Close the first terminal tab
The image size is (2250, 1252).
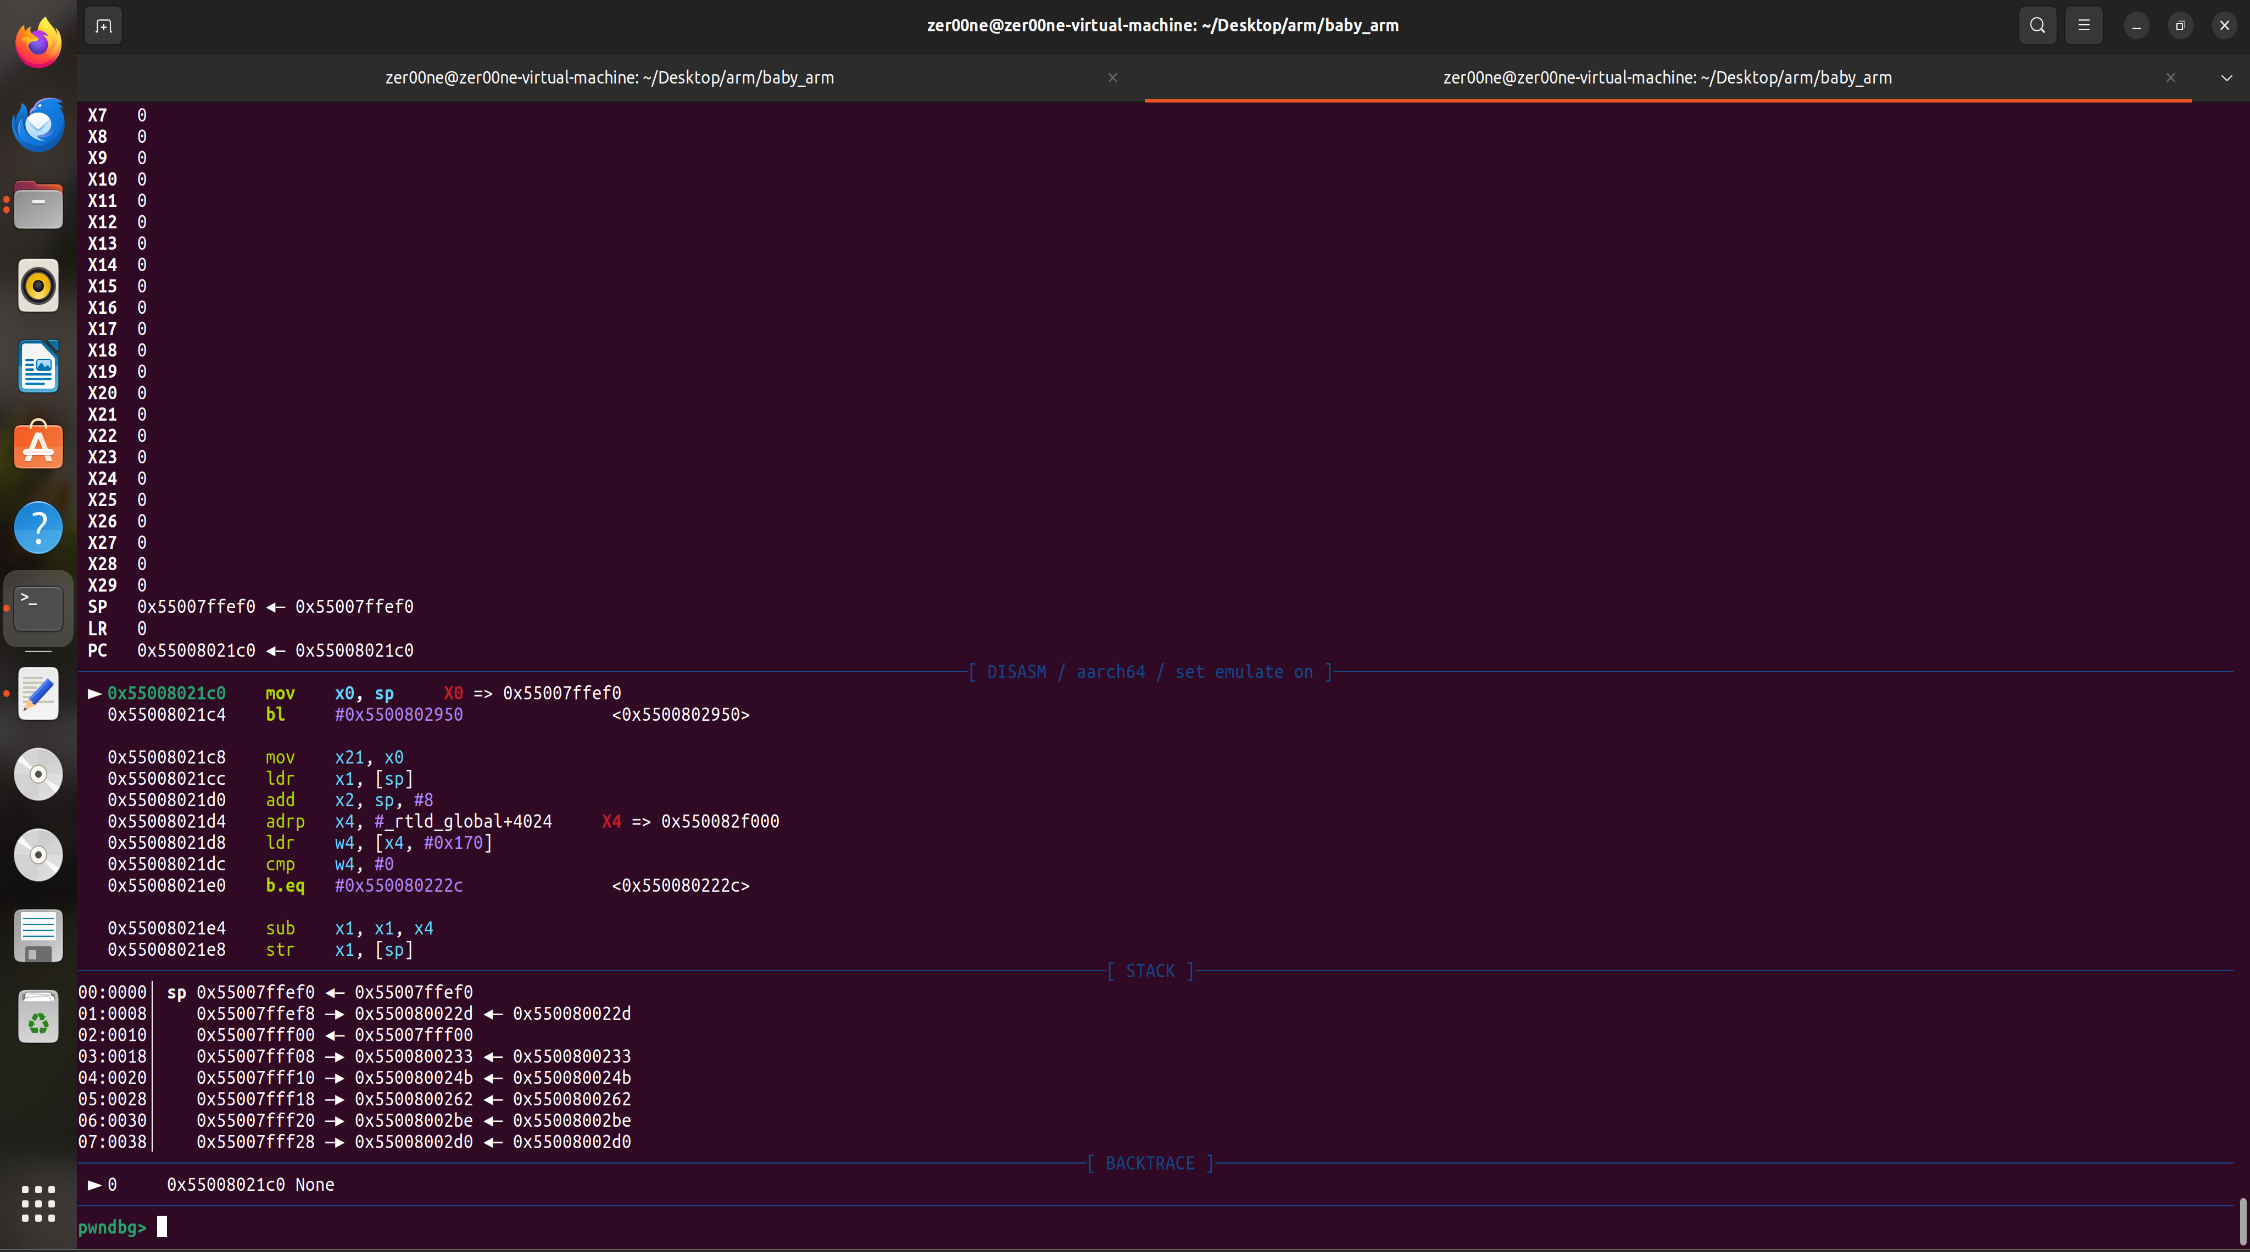point(1112,77)
